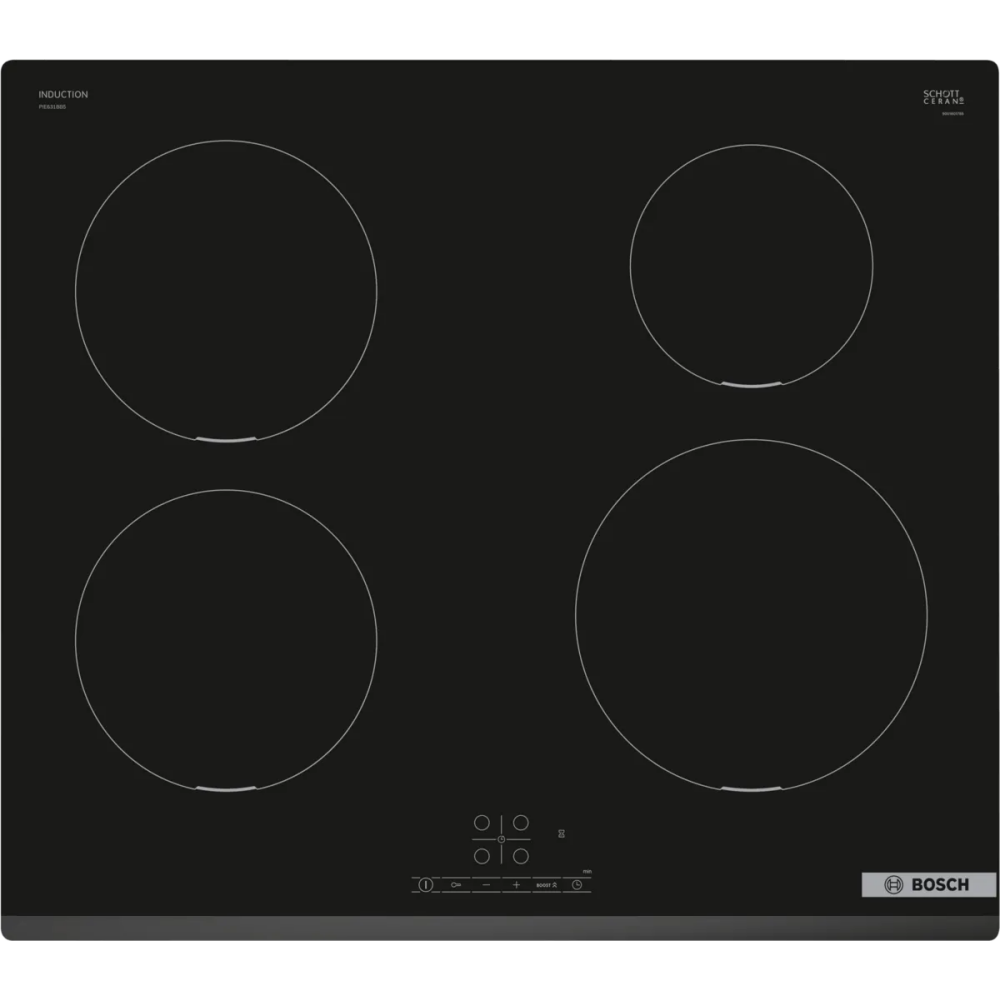Select the front-left zone selector circle
Screen dimensions: 1000x1000
point(482,856)
